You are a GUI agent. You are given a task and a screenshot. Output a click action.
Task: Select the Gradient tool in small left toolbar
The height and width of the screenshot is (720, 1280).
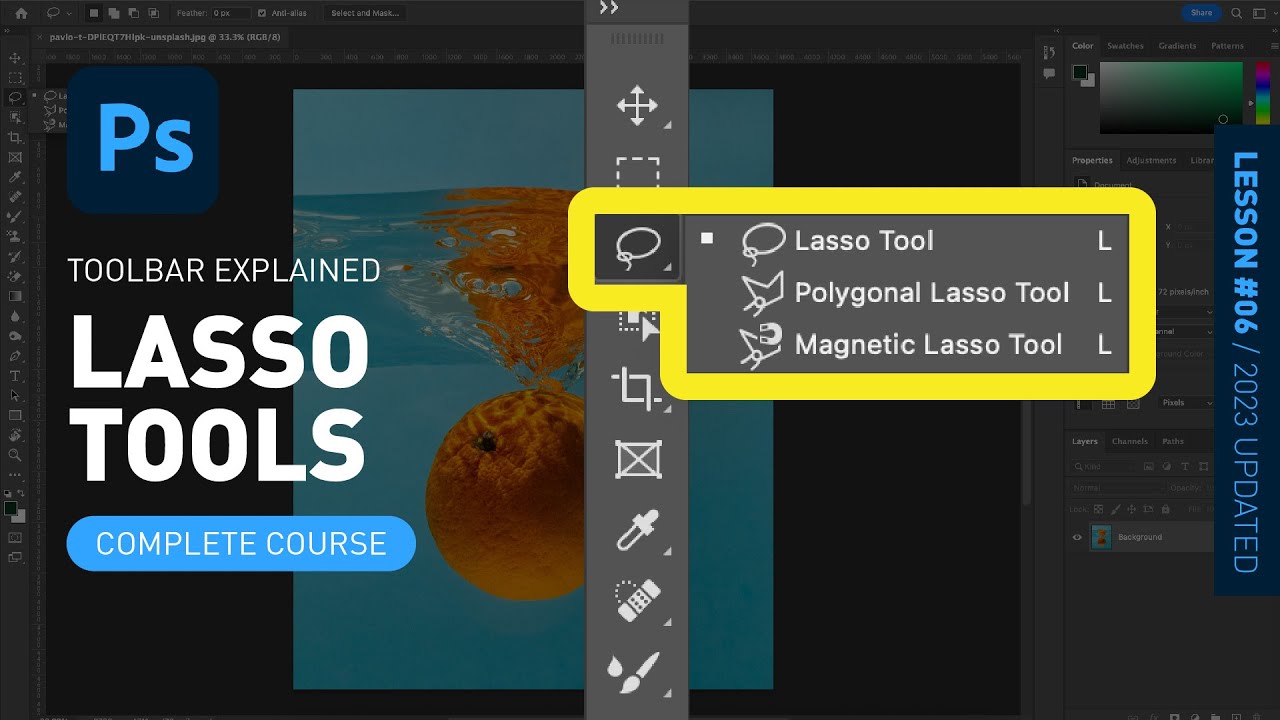tap(15, 296)
